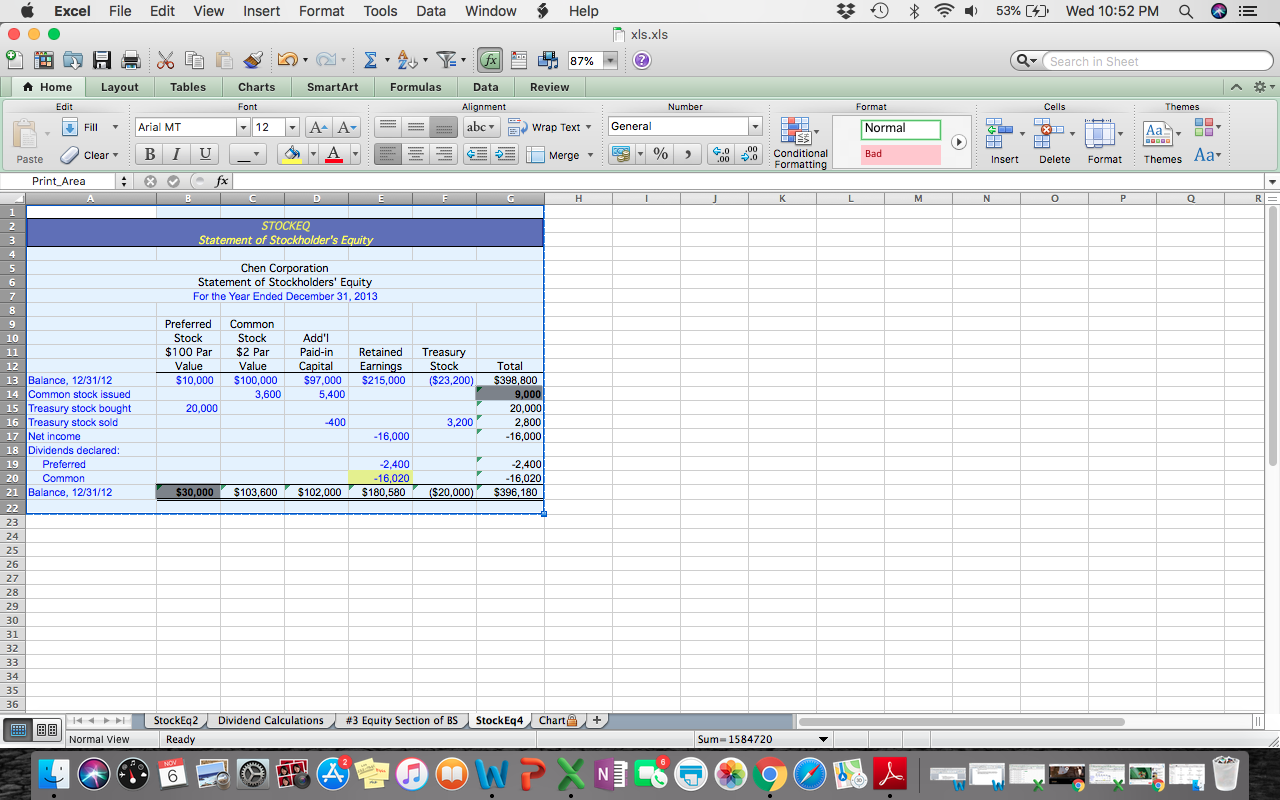The height and width of the screenshot is (800, 1280).
Task: Apply red font color
Action: [333, 154]
